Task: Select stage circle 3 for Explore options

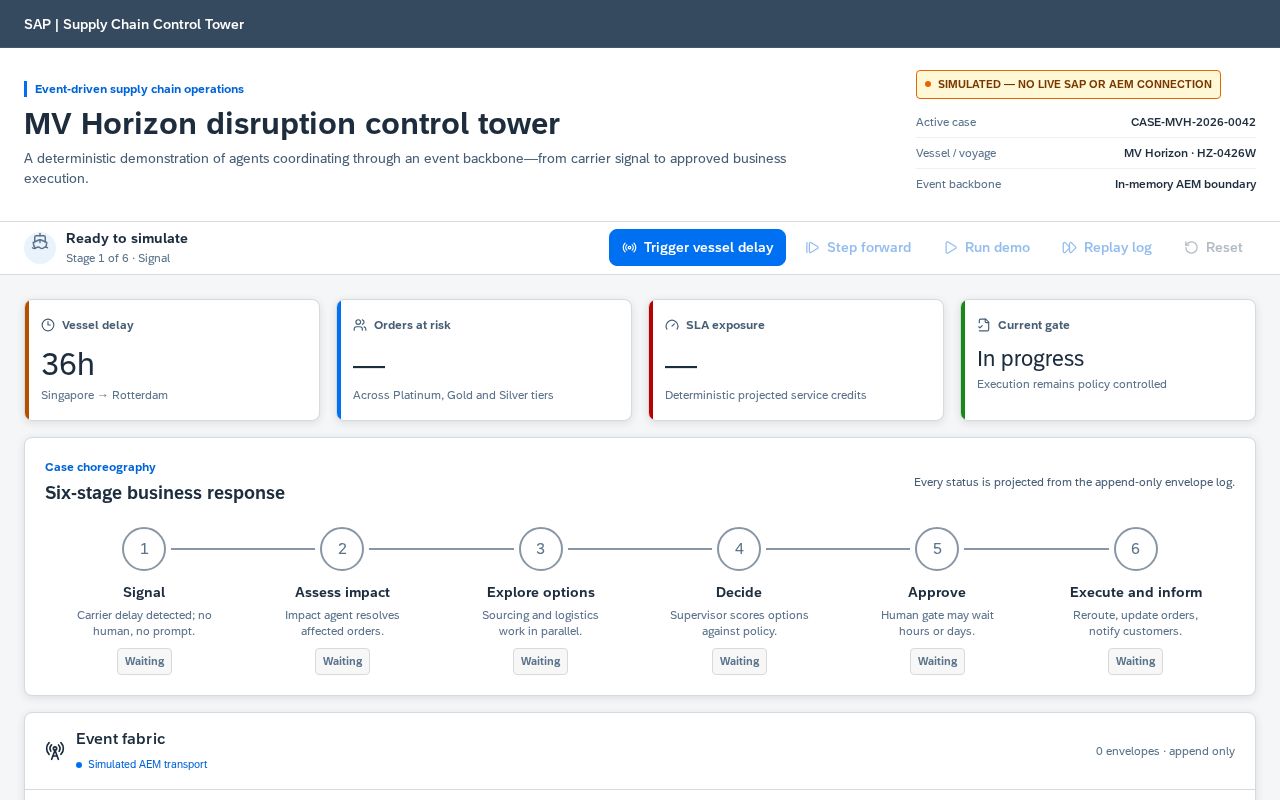Action: (541, 549)
